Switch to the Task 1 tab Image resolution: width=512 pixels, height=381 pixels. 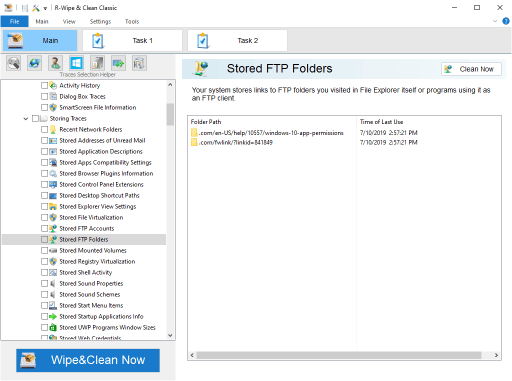click(132, 40)
